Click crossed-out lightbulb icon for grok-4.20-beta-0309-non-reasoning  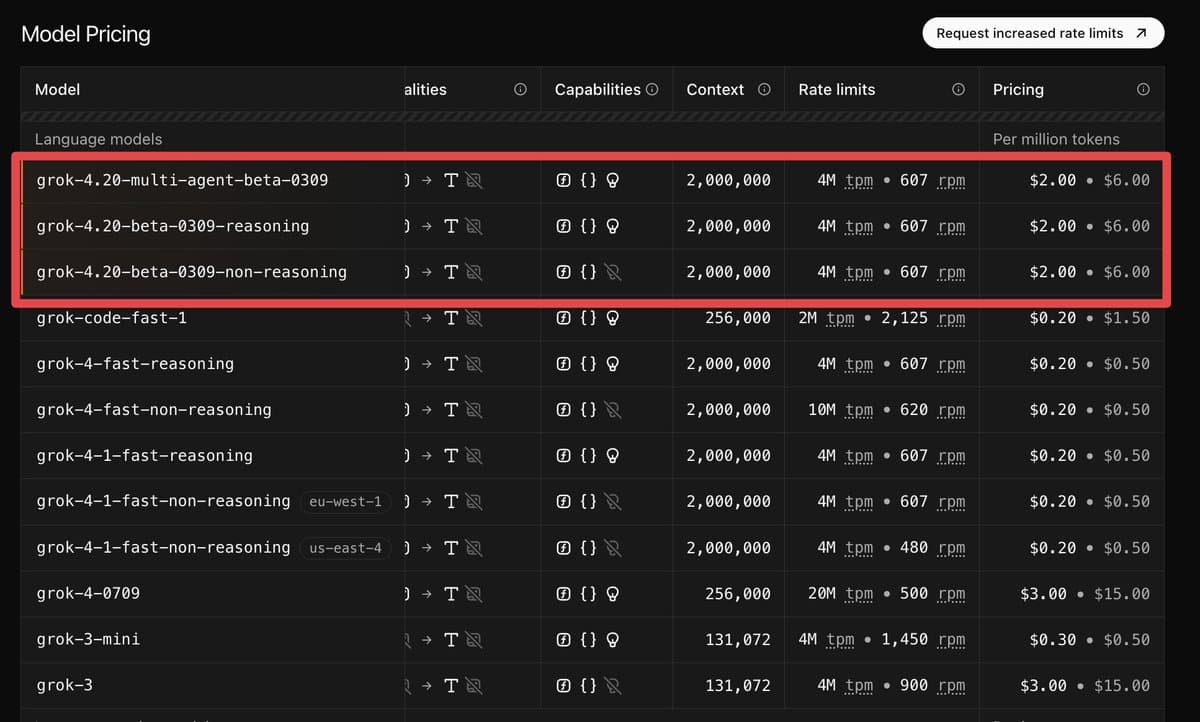[613, 272]
